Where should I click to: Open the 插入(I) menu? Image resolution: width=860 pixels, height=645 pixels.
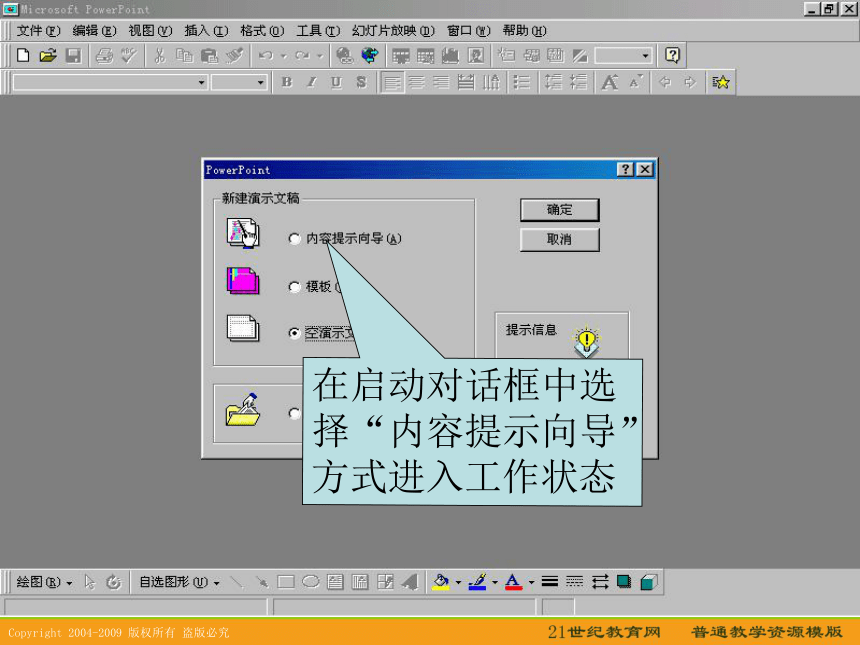[206, 31]
